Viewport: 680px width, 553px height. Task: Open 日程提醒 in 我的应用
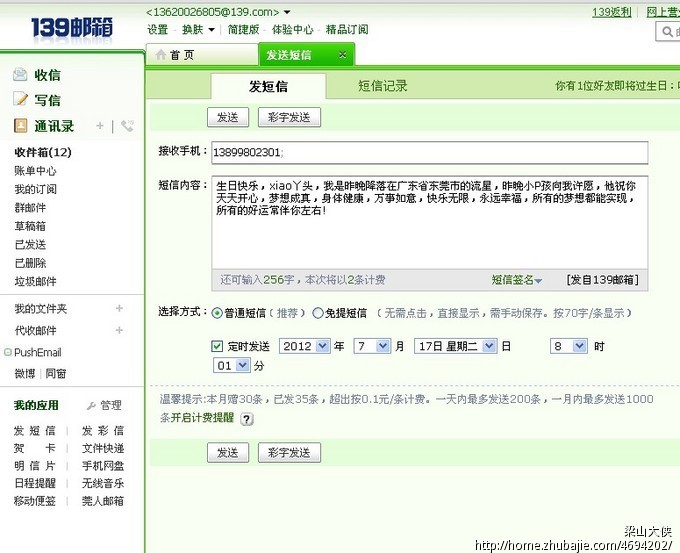tap(34, 483)
